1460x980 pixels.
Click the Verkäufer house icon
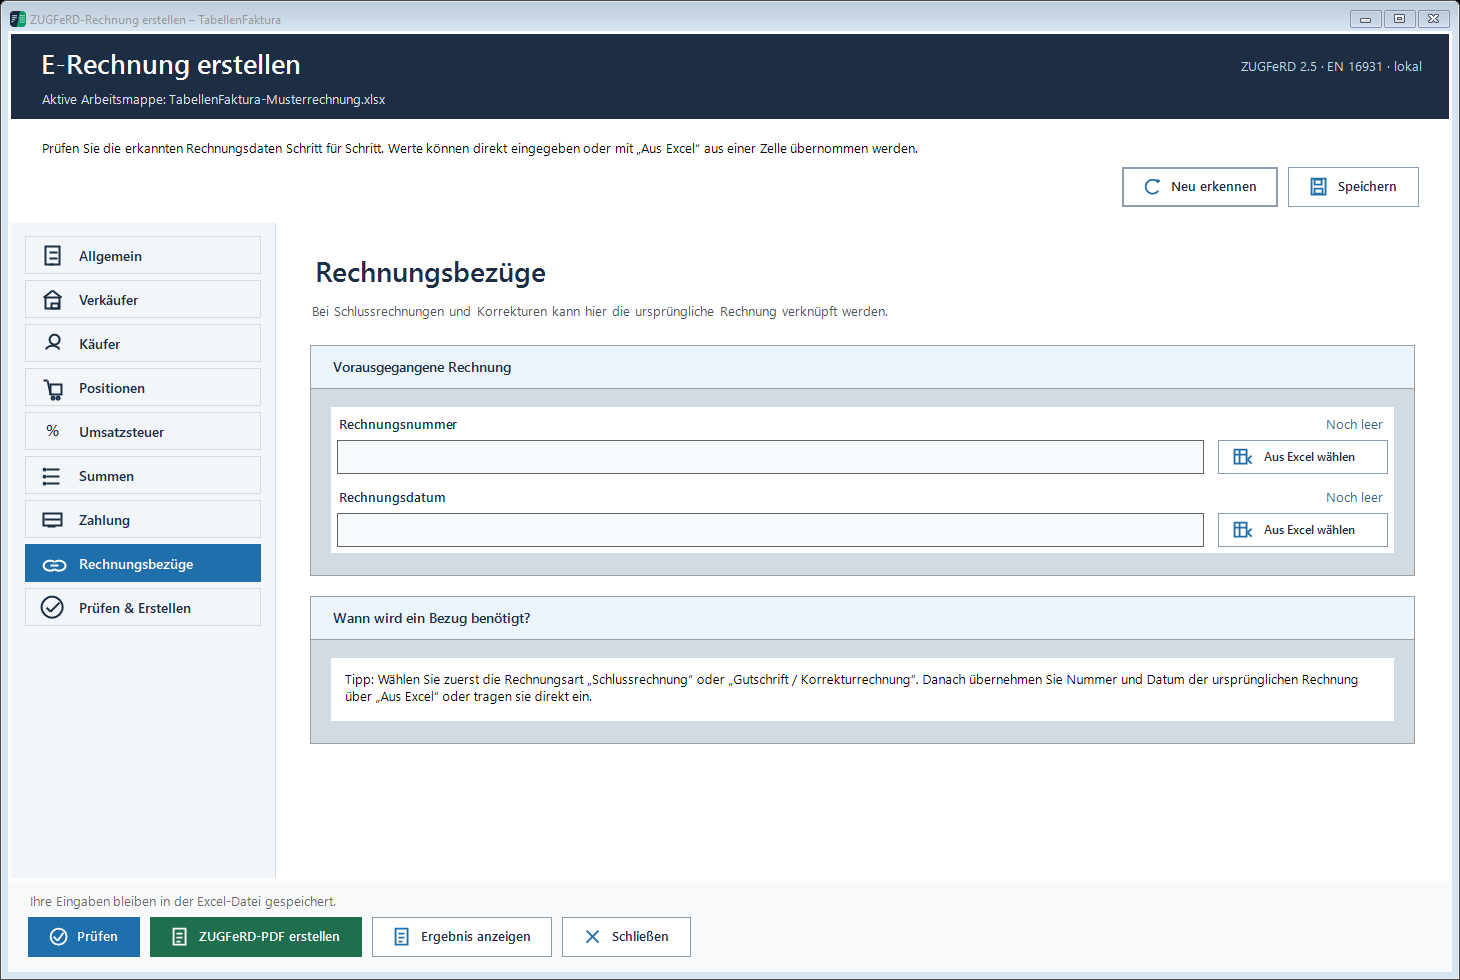click(x=53, y=300)
